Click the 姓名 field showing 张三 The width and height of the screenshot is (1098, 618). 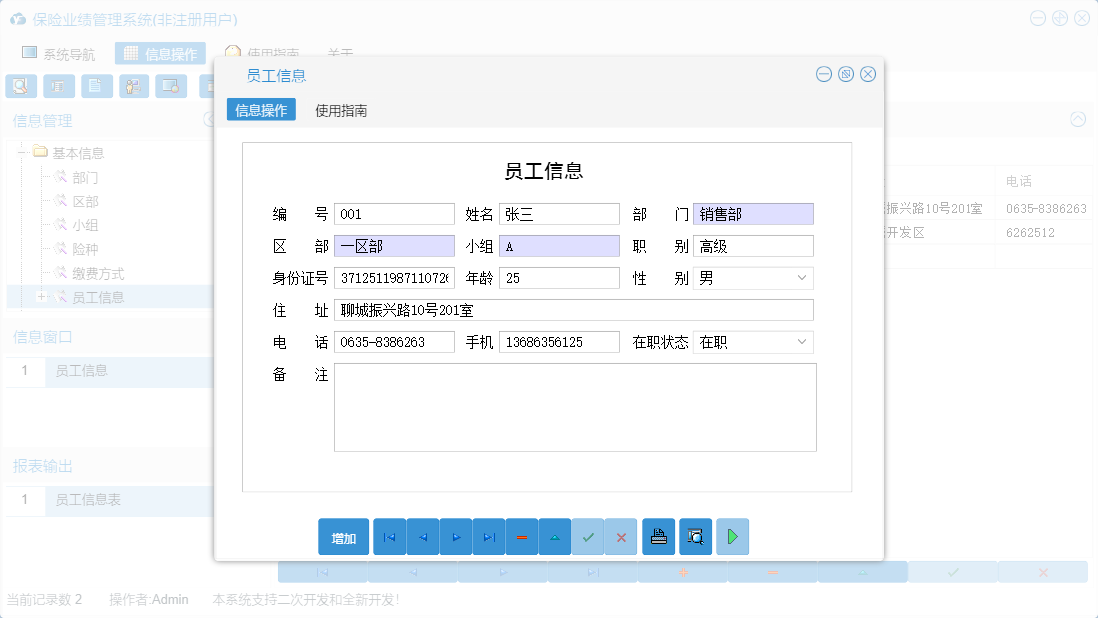tap(559, 213)
